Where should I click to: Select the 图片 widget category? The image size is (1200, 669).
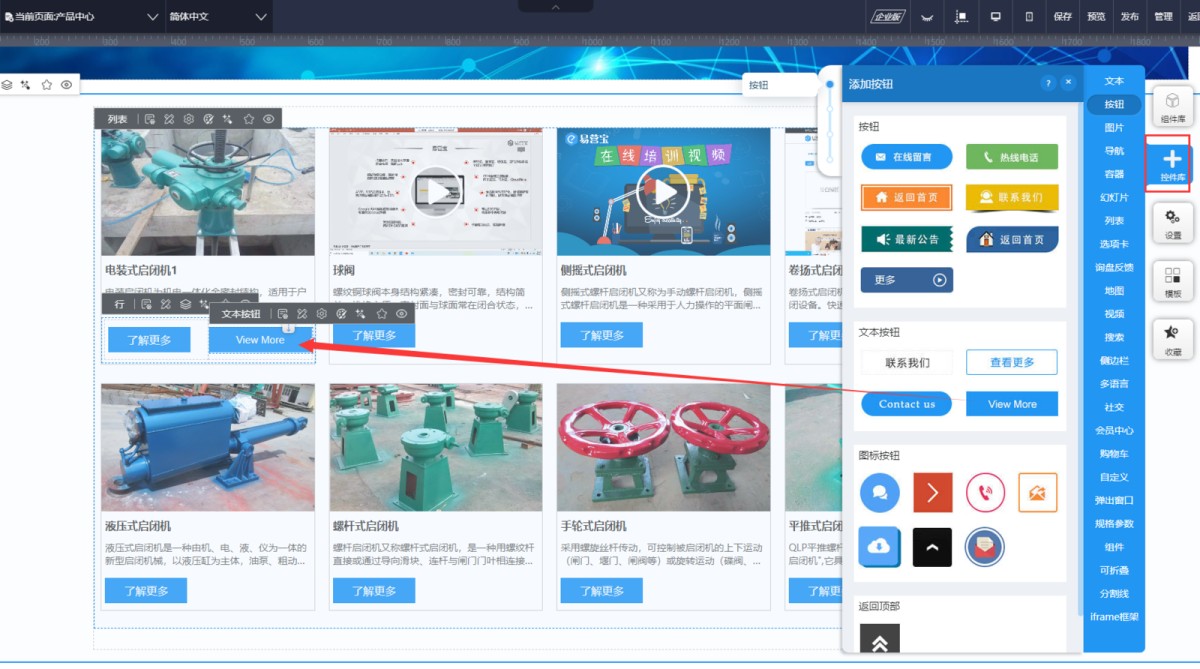click(x=1114, y=128)
